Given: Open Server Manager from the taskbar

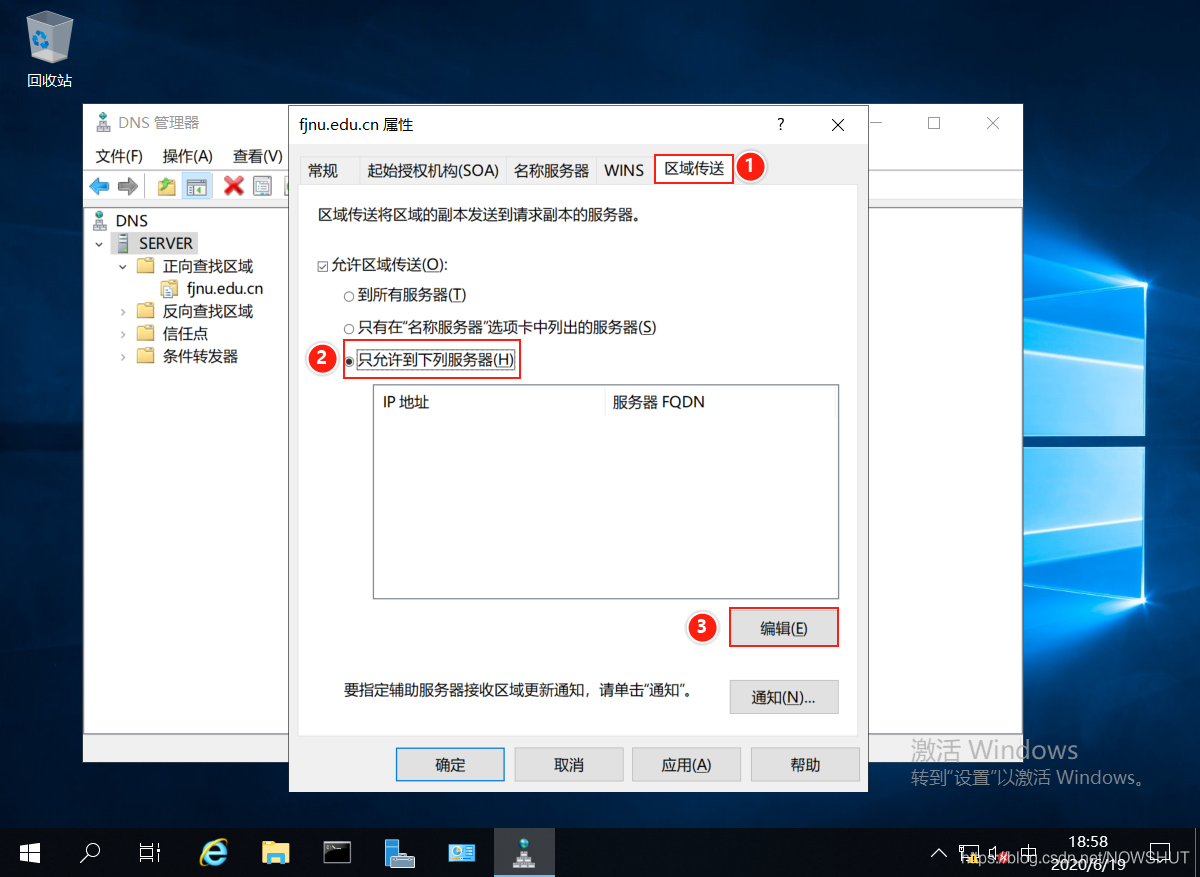Looking at the screenshot, I should (x=400, y=852).
